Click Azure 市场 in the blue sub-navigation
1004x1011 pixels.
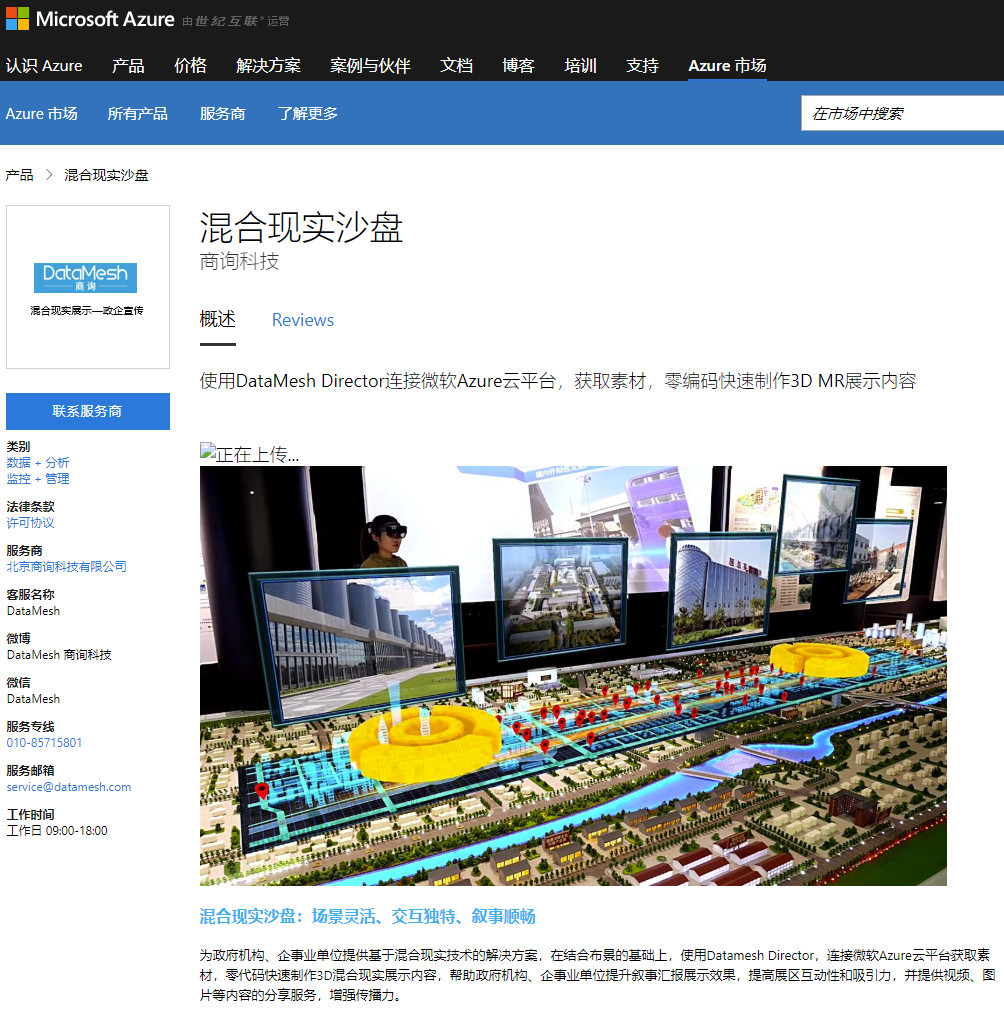click(41, 113)
